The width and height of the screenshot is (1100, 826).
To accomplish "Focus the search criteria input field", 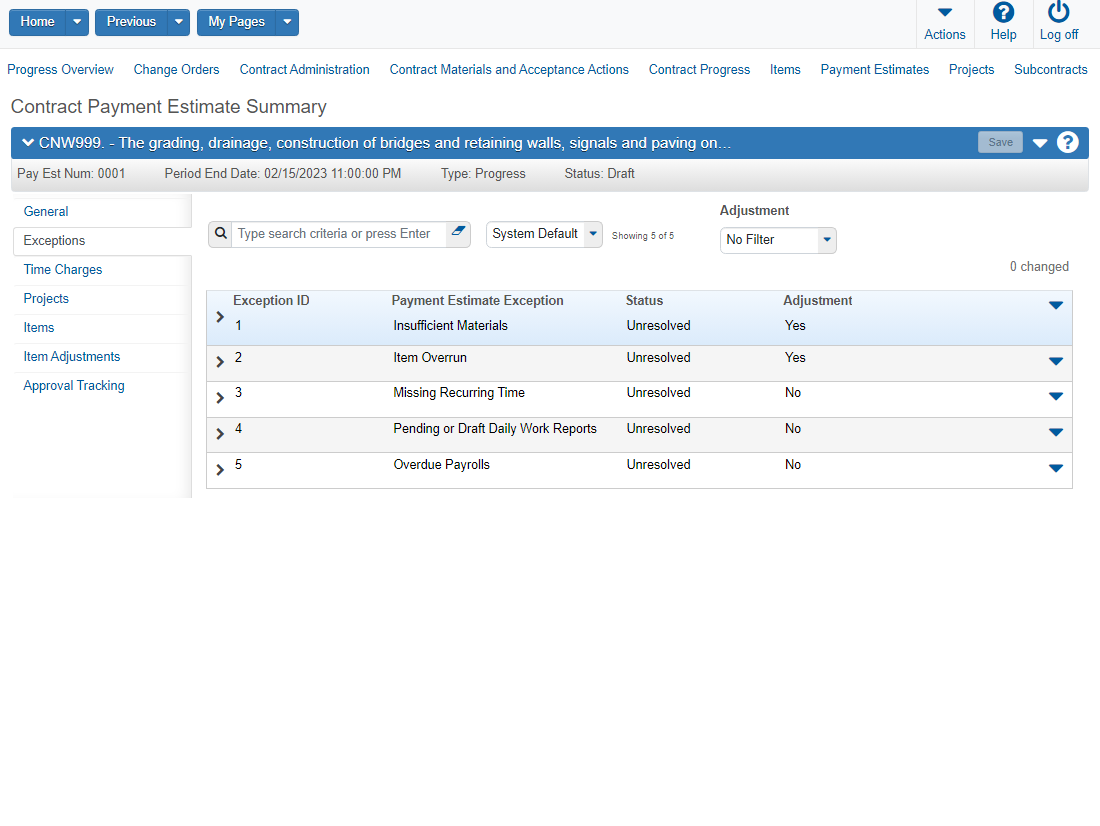I will 339,234.
